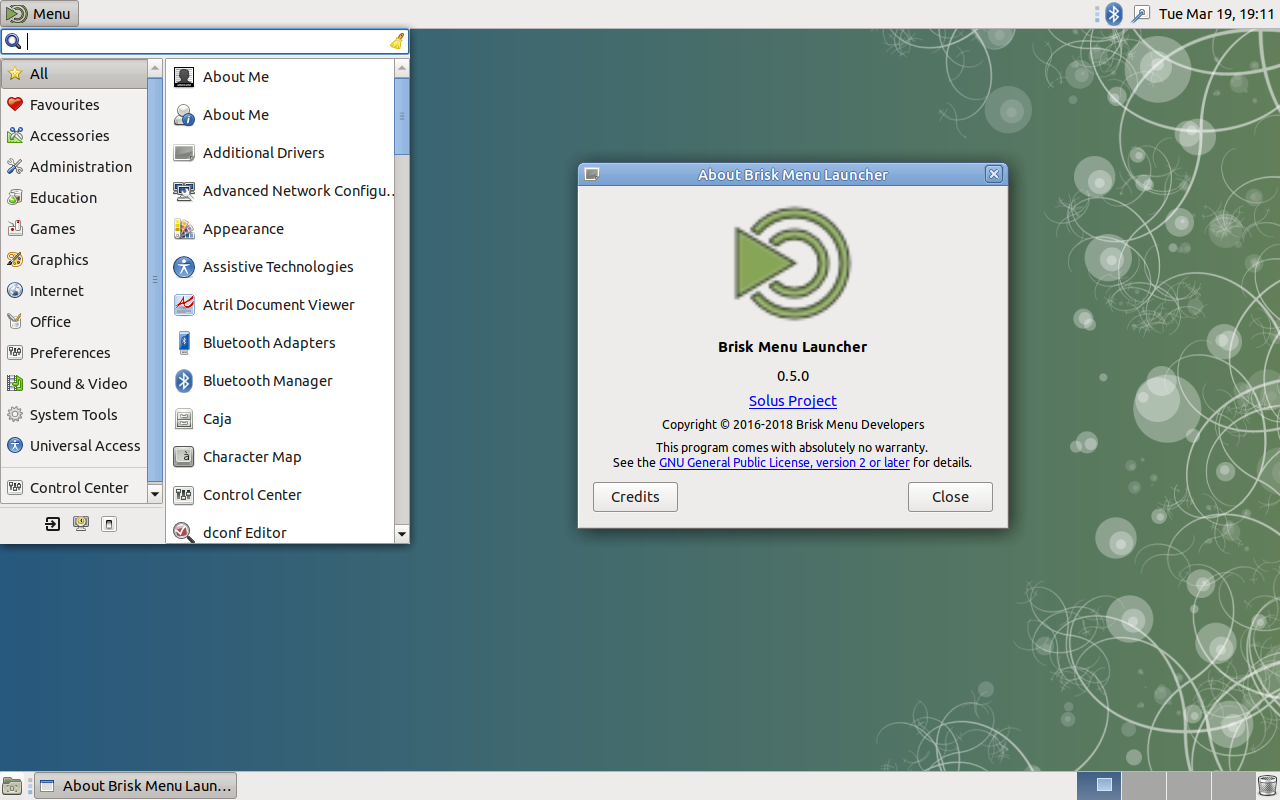Click down arrow of category list scrollbar
The height and width of the screenshot is (800, 1280).
tap(155, 494)
